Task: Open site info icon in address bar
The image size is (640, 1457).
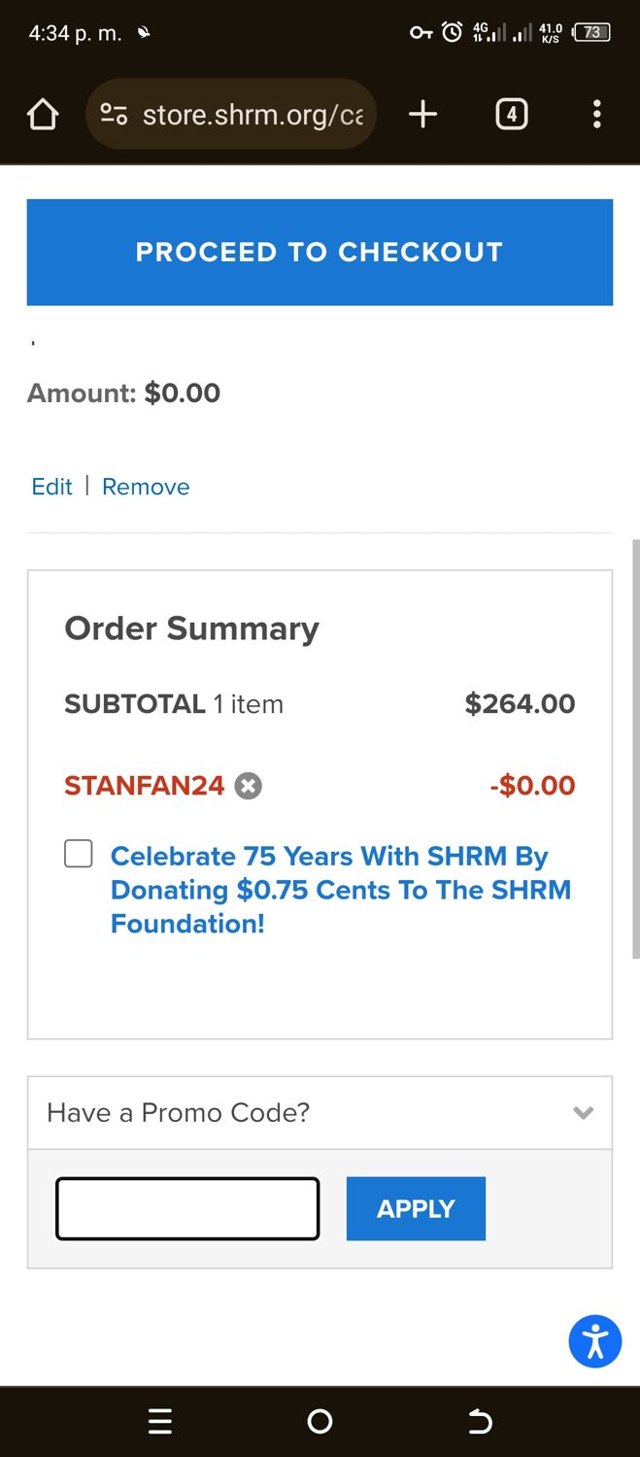Action: 114,115
